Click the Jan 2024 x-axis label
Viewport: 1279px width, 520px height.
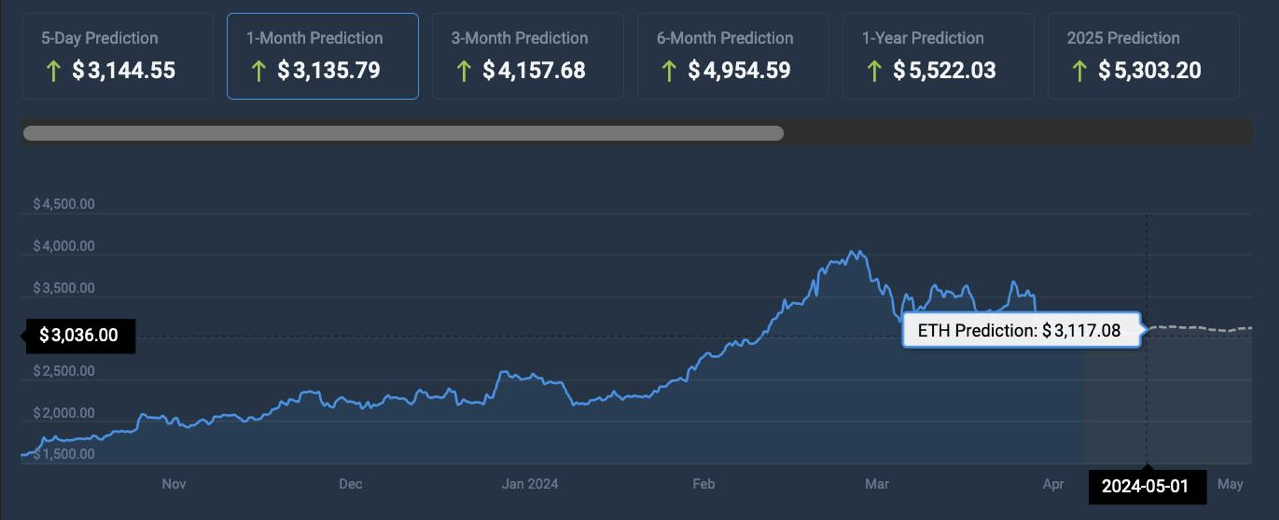coord(529,484)
